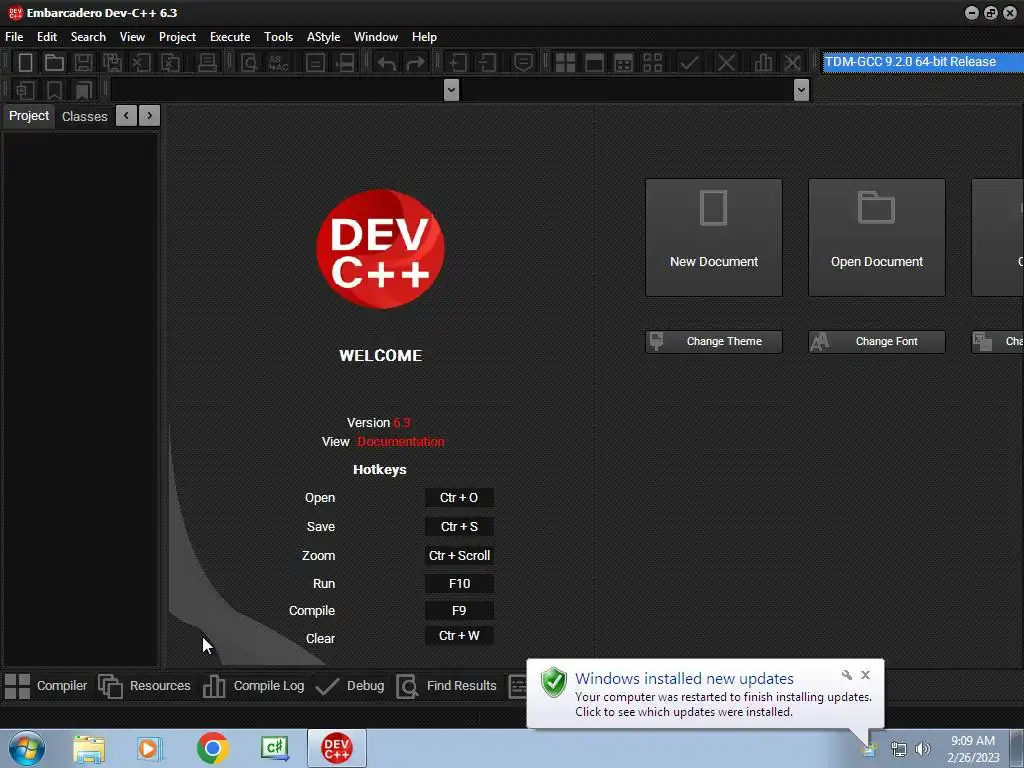Click the Toggle Comment speech-bubble icon

pyautogui.click(x=523, y=63)
